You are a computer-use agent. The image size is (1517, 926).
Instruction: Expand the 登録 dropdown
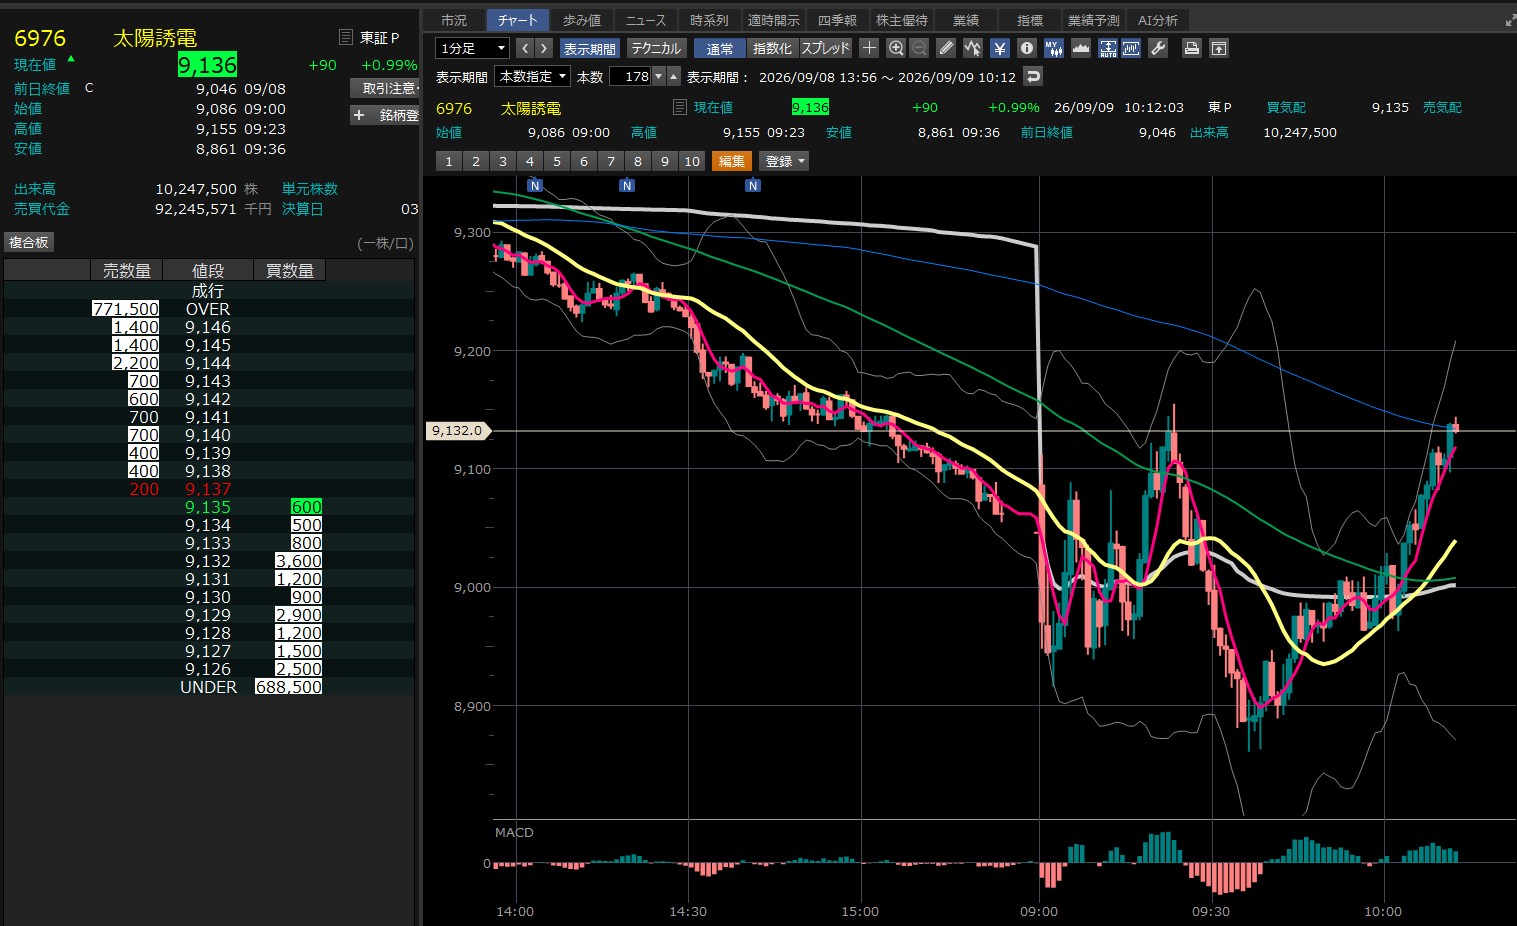click(x=785, y=161)
